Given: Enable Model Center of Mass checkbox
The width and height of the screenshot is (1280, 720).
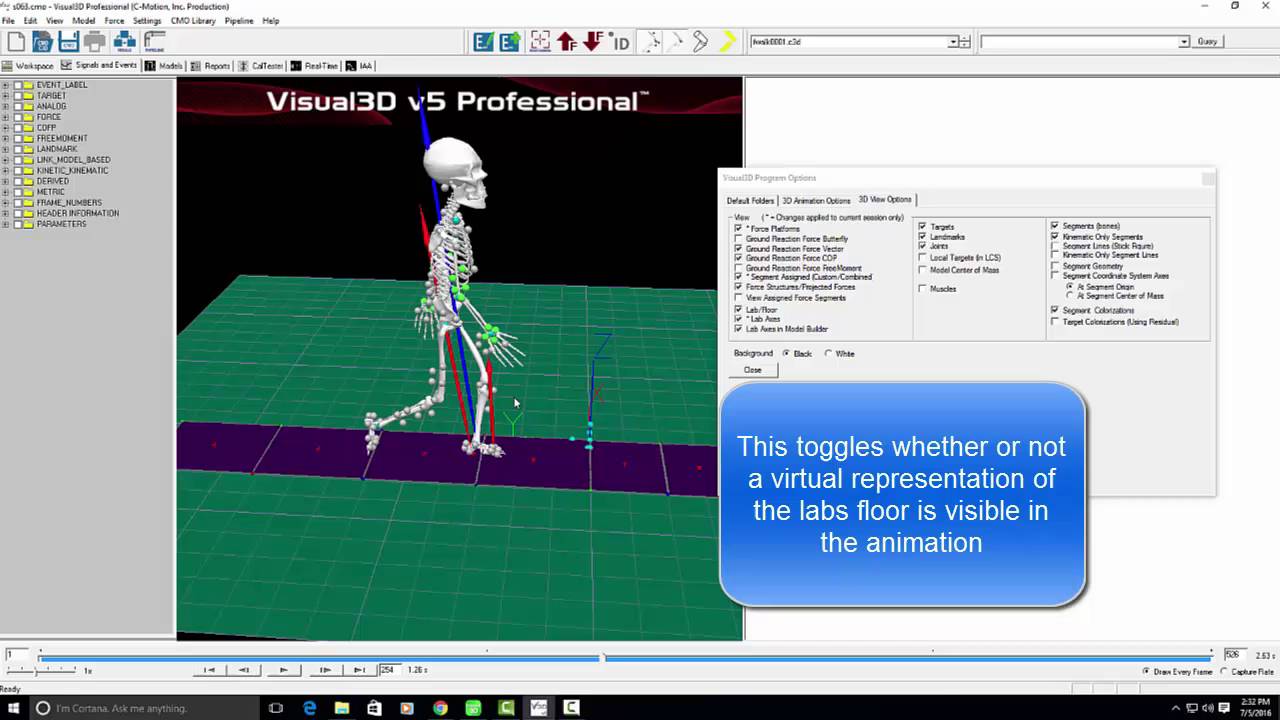Looking at the screenshot, I should pyautogui.click(x=922, y=270).
